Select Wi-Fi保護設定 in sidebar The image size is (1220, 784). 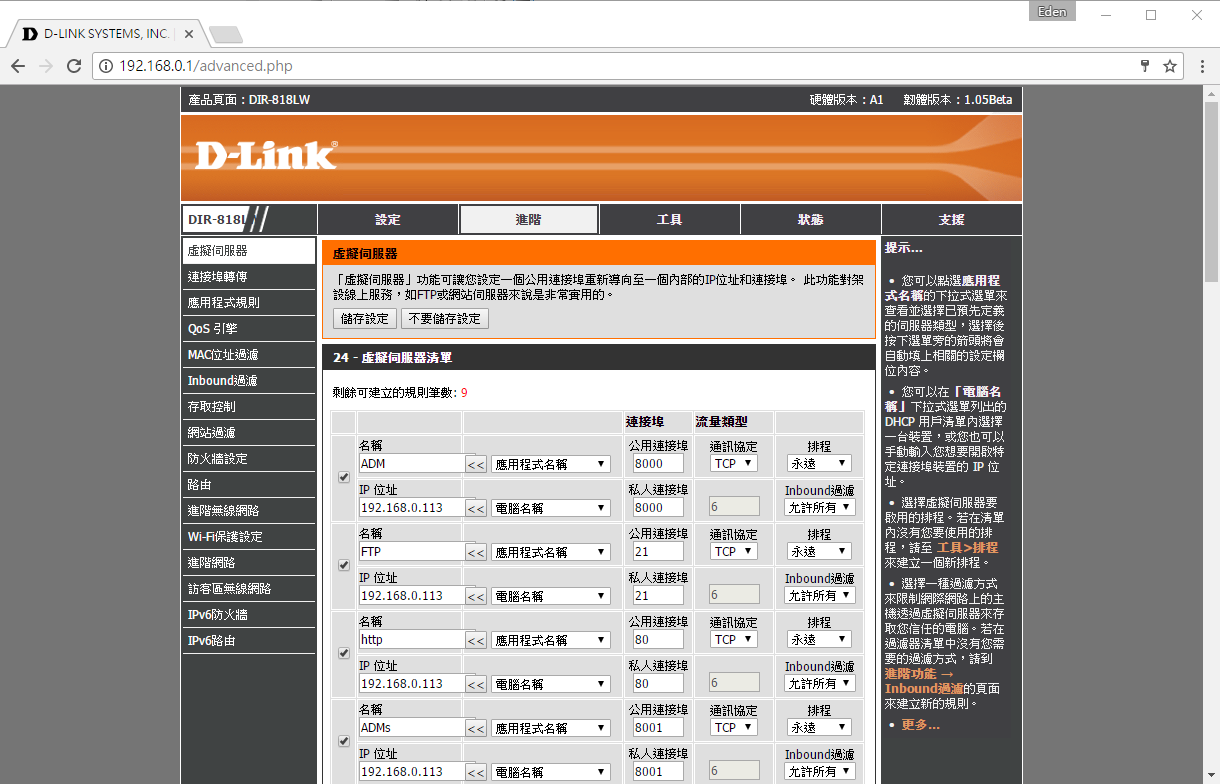click(248, 537)
